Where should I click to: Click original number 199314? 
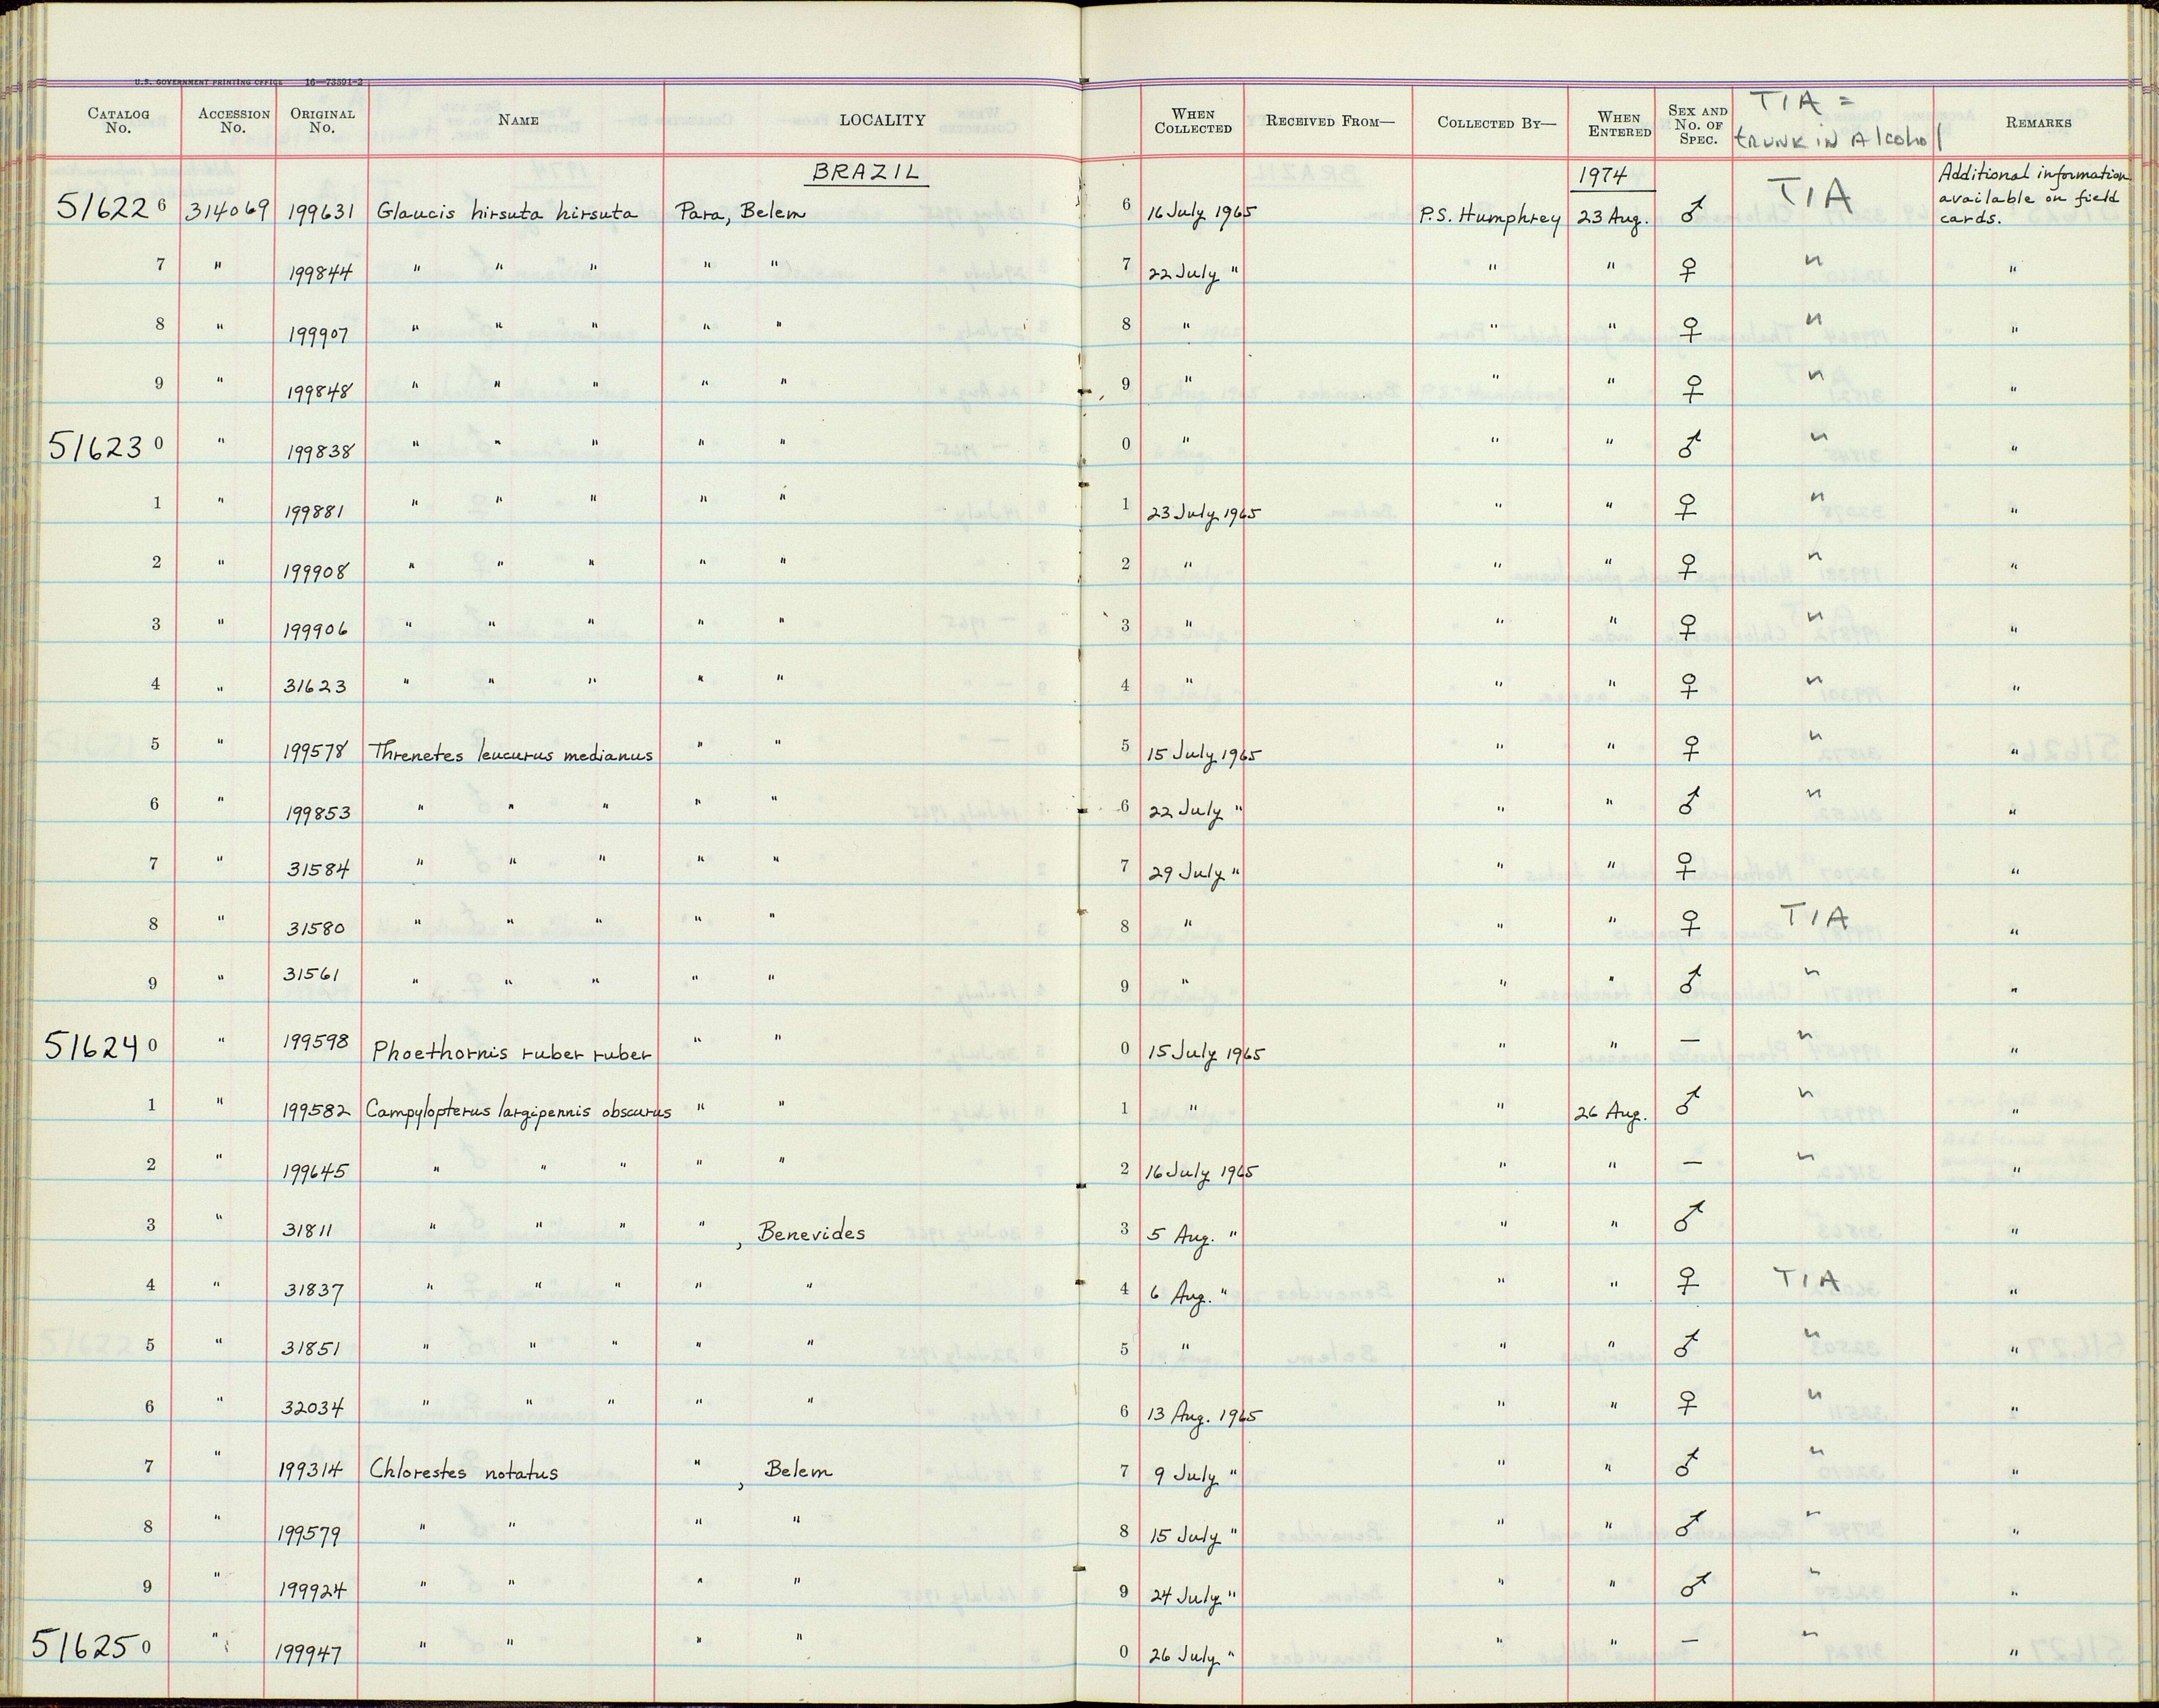(x=312, y=1470)
